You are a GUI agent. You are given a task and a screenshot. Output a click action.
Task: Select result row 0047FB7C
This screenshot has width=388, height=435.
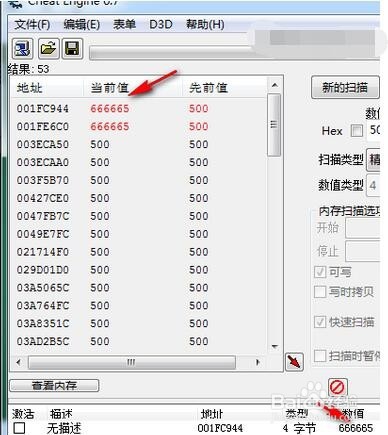click(139, 216)
